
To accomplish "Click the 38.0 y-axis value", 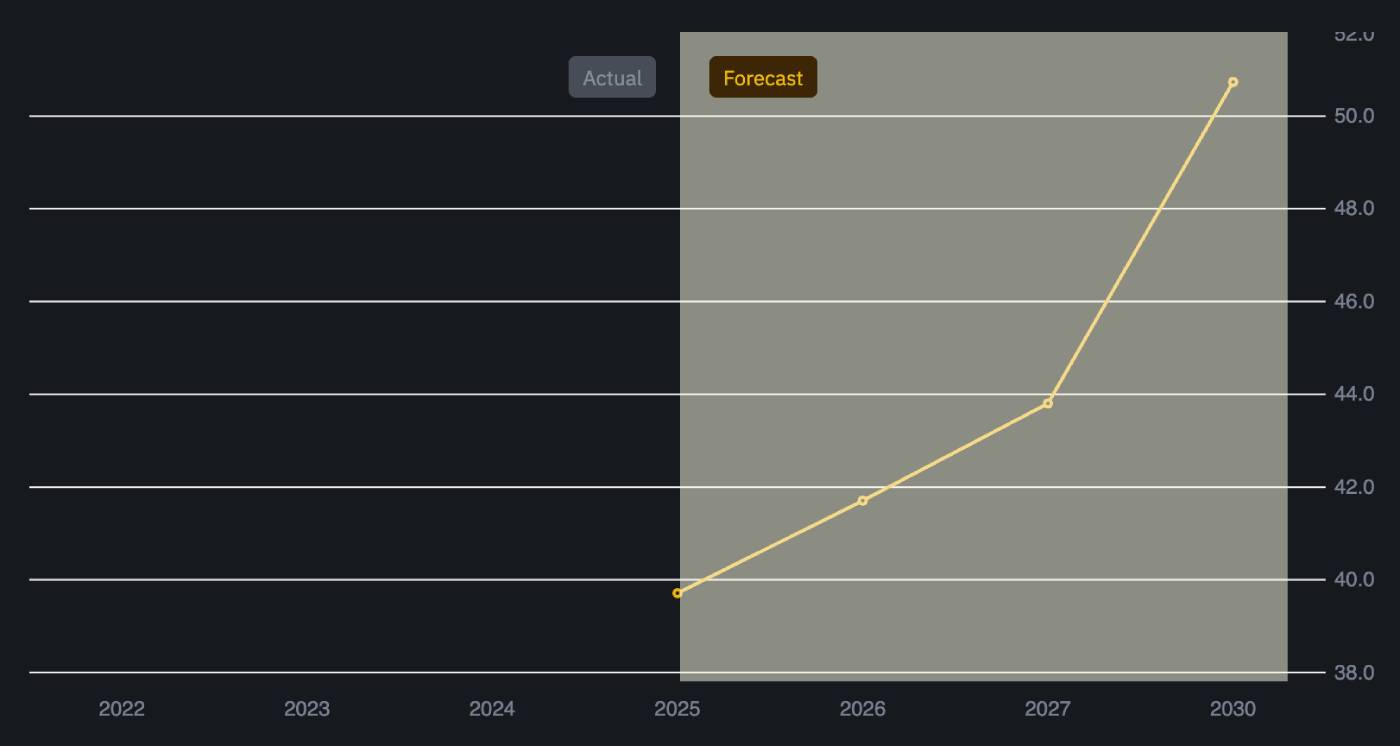I will coord(1354,672).
